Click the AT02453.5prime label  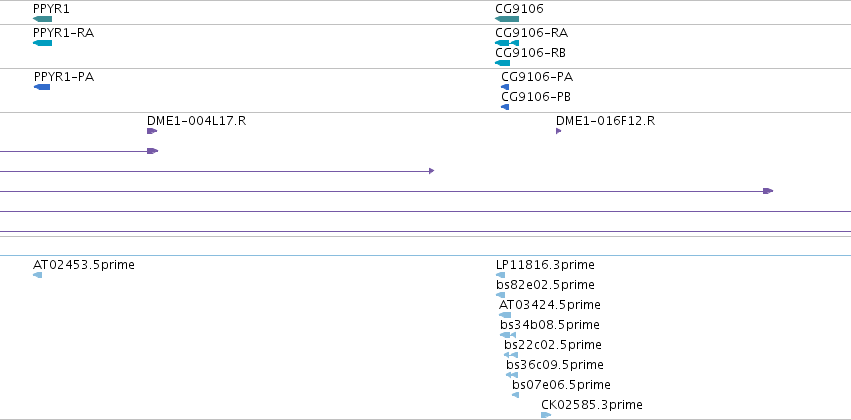pyautogui.click(x=84, y=265)
